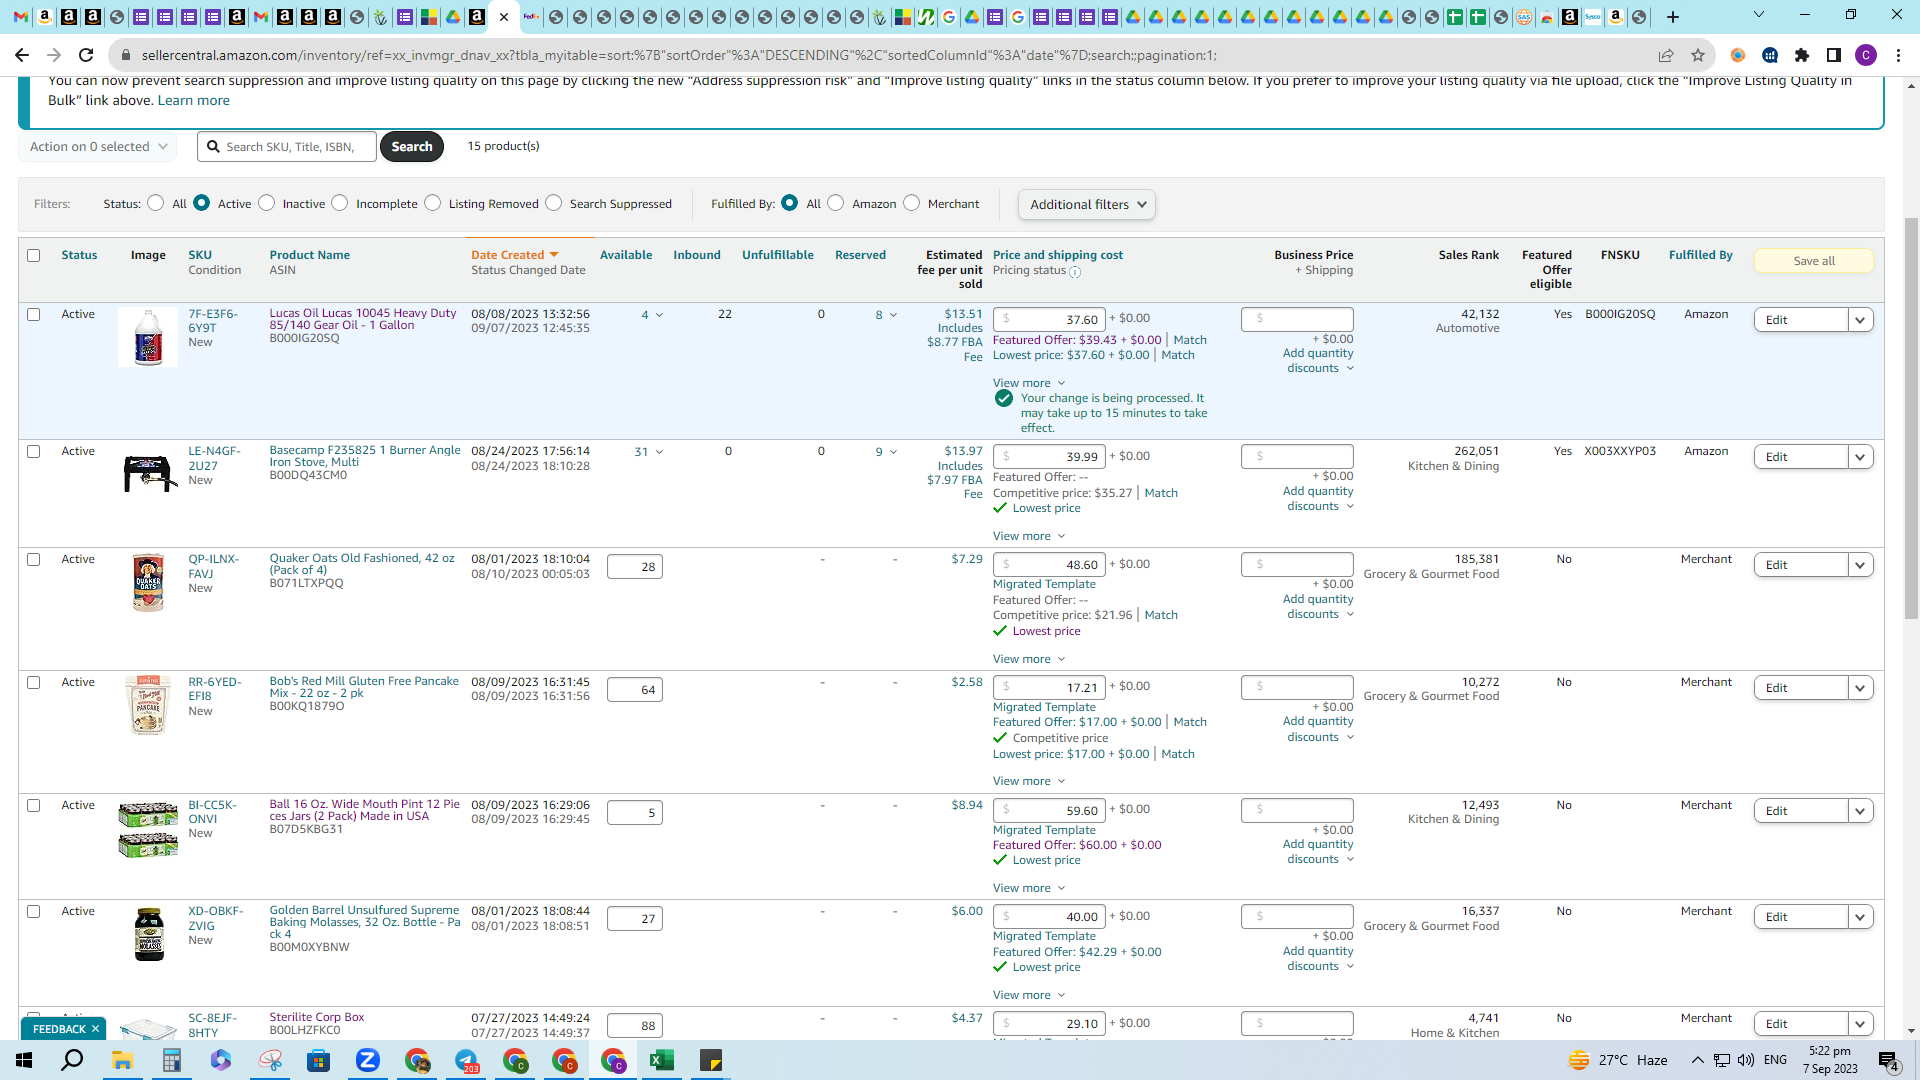The height and width of the screenshot is (1080, 1920).
Task: Expand Lucas Oil available quantity chevron
Action: coord(659,315)
